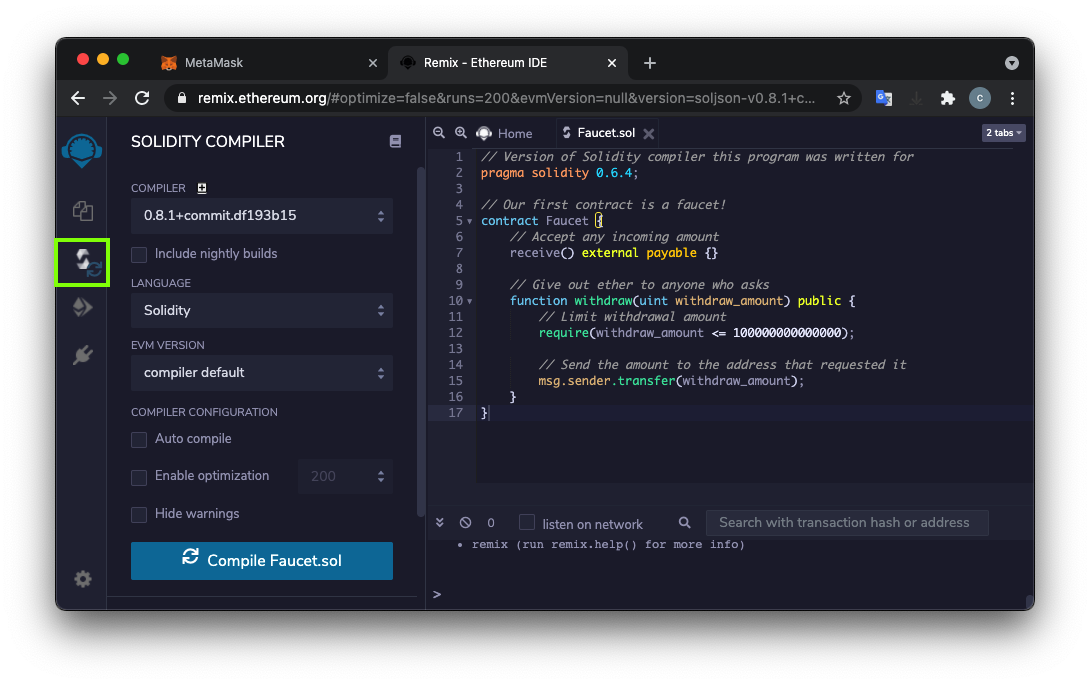The height and width of the screenshot is (684, 1090).
Task: Open the File Explorer sidebar icon
Action: (82, 211)
